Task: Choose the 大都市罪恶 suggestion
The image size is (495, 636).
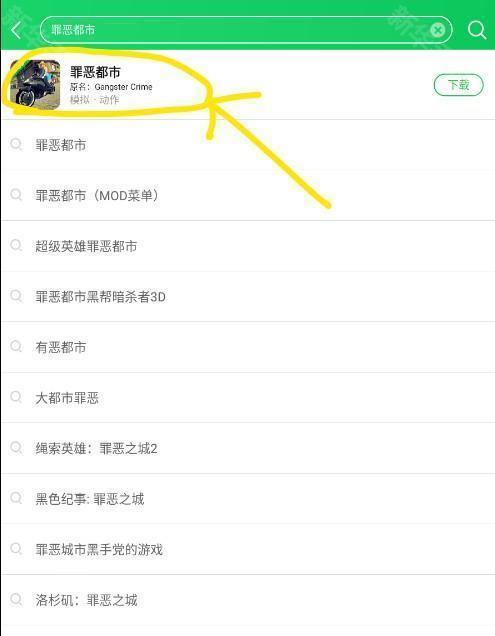Action: pyautogui.click(x=248, y=398)
